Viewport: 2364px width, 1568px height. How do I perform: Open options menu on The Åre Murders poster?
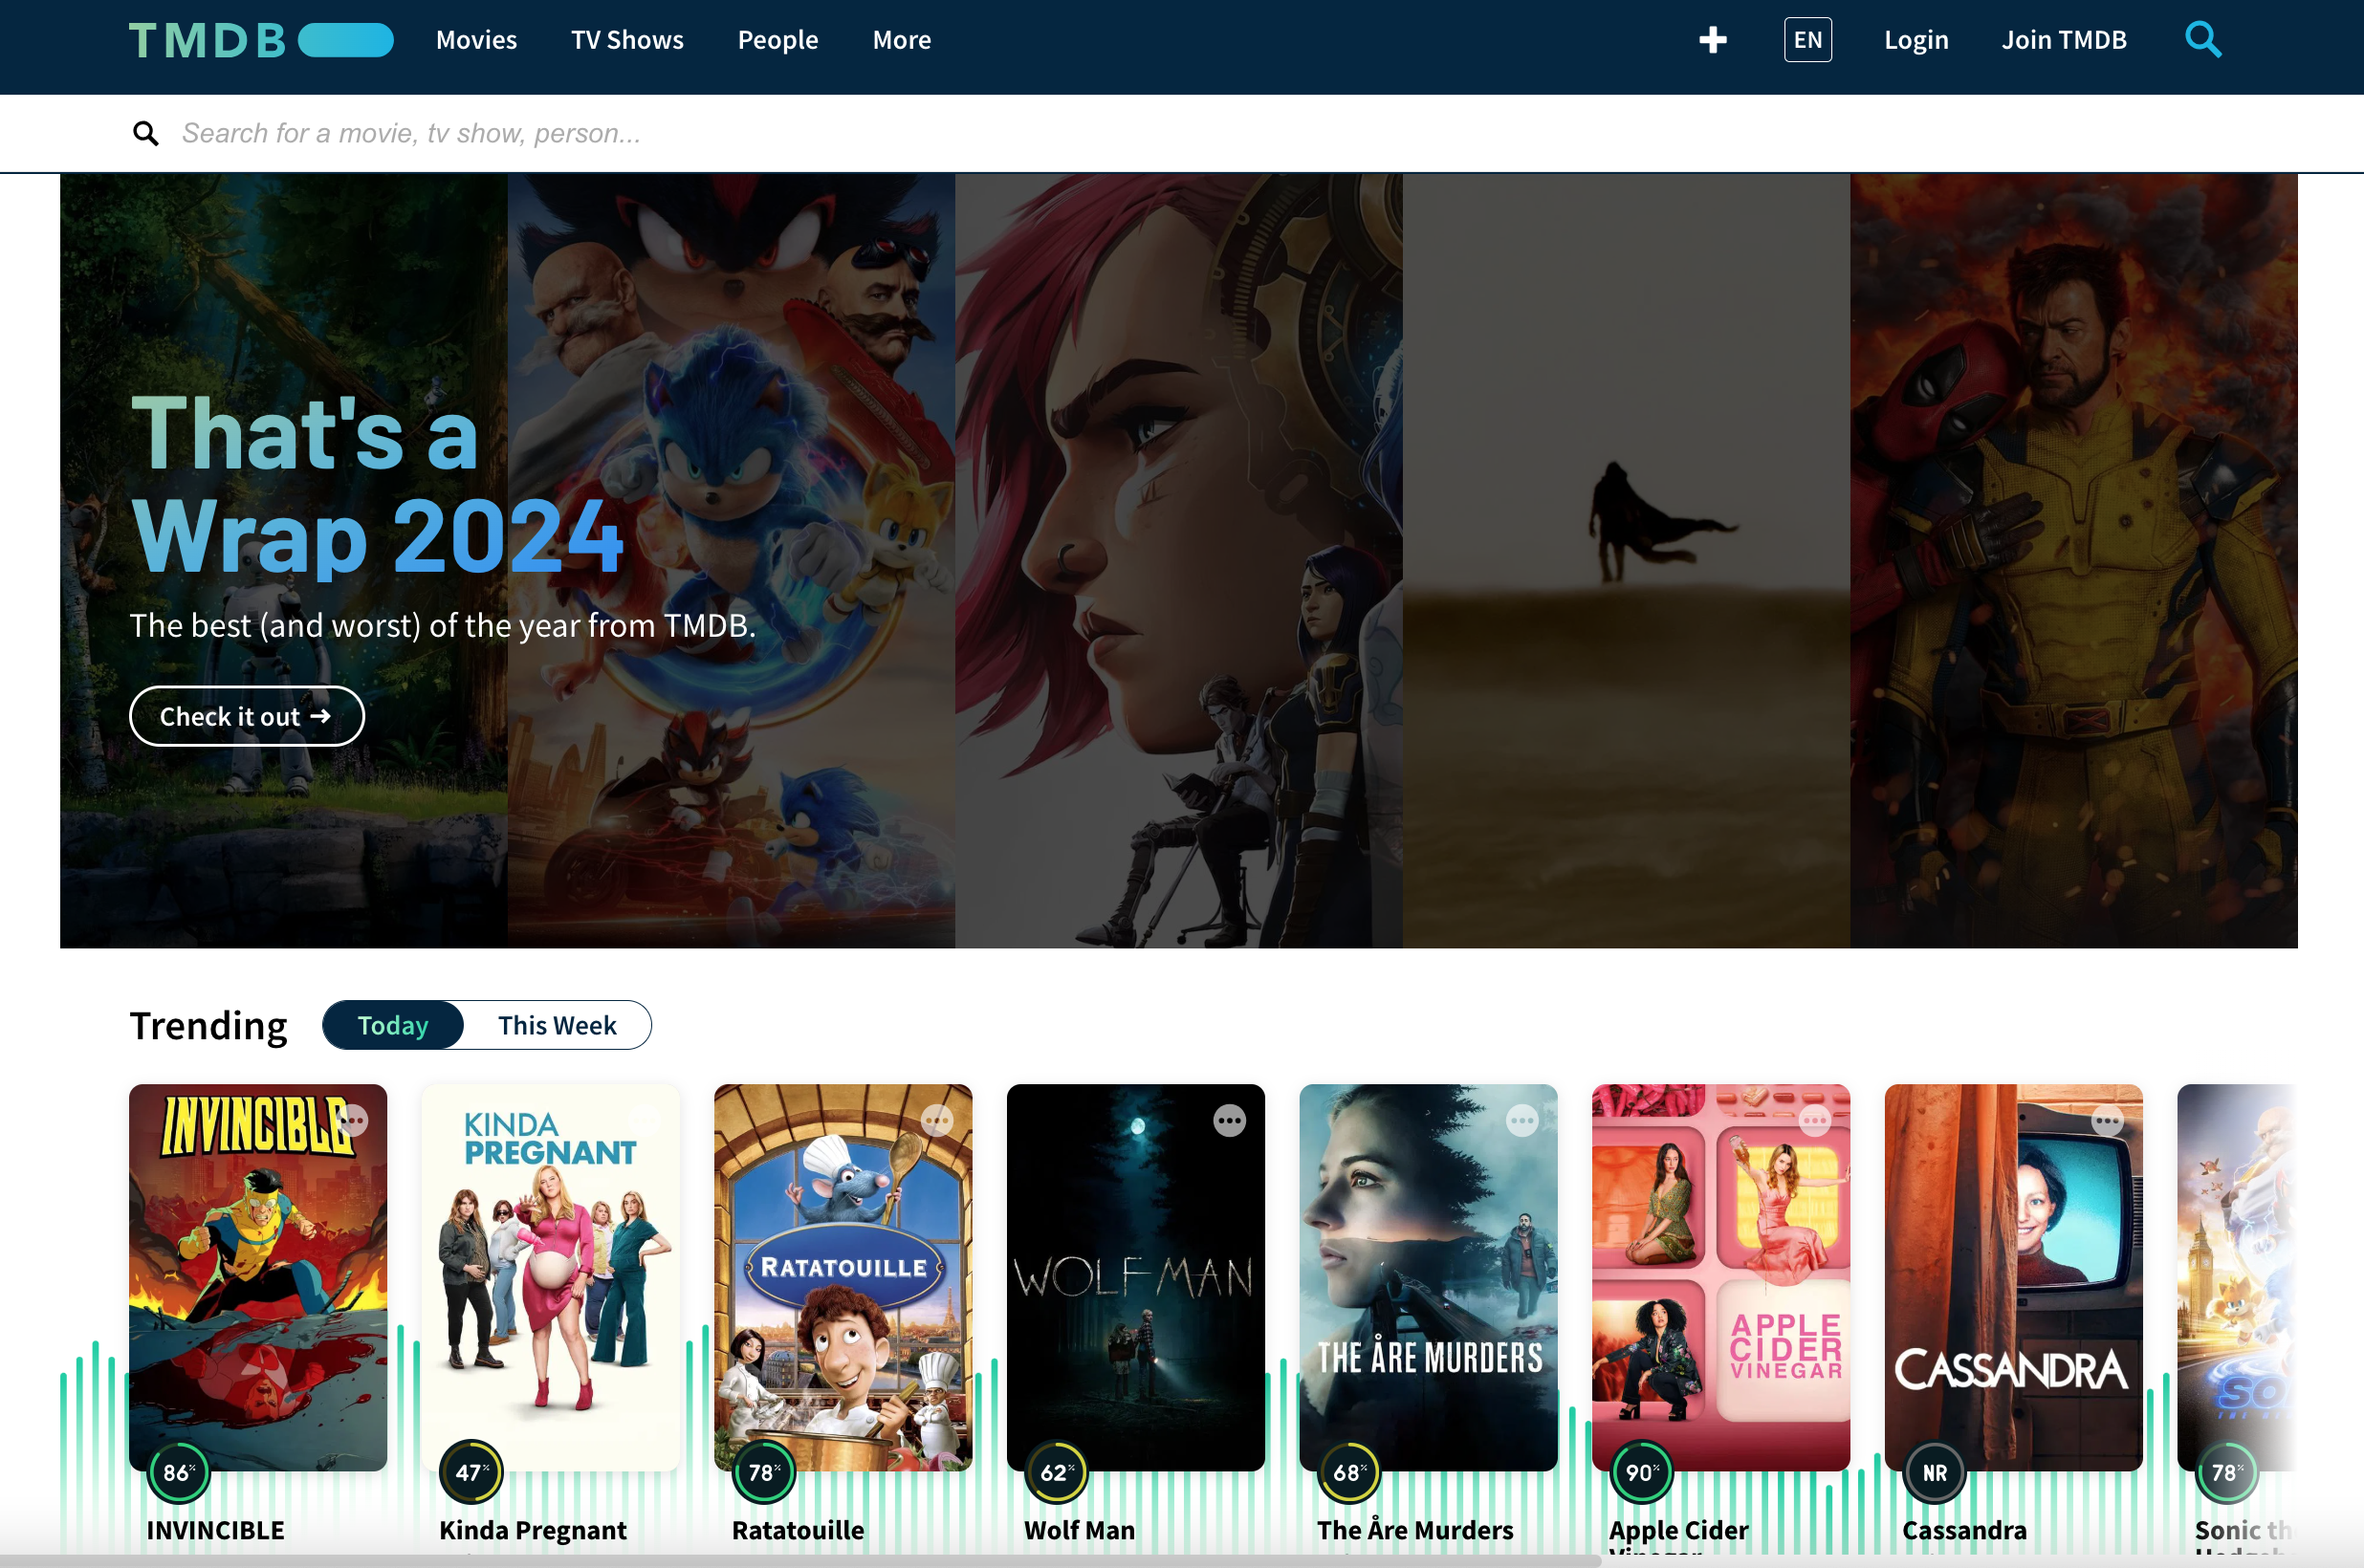(1522, 1121)
